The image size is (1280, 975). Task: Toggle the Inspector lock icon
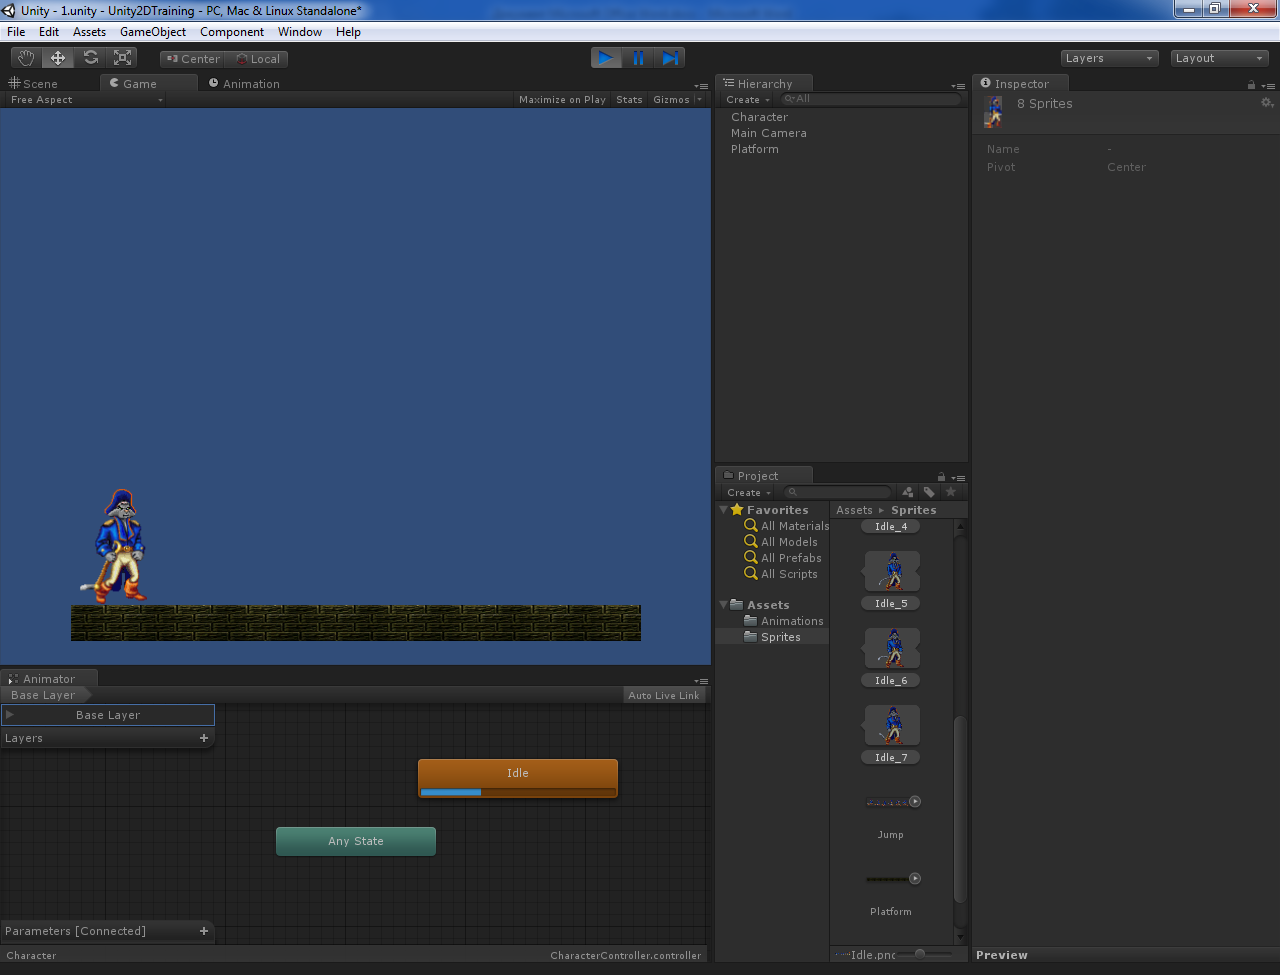tap(1251, 85)
